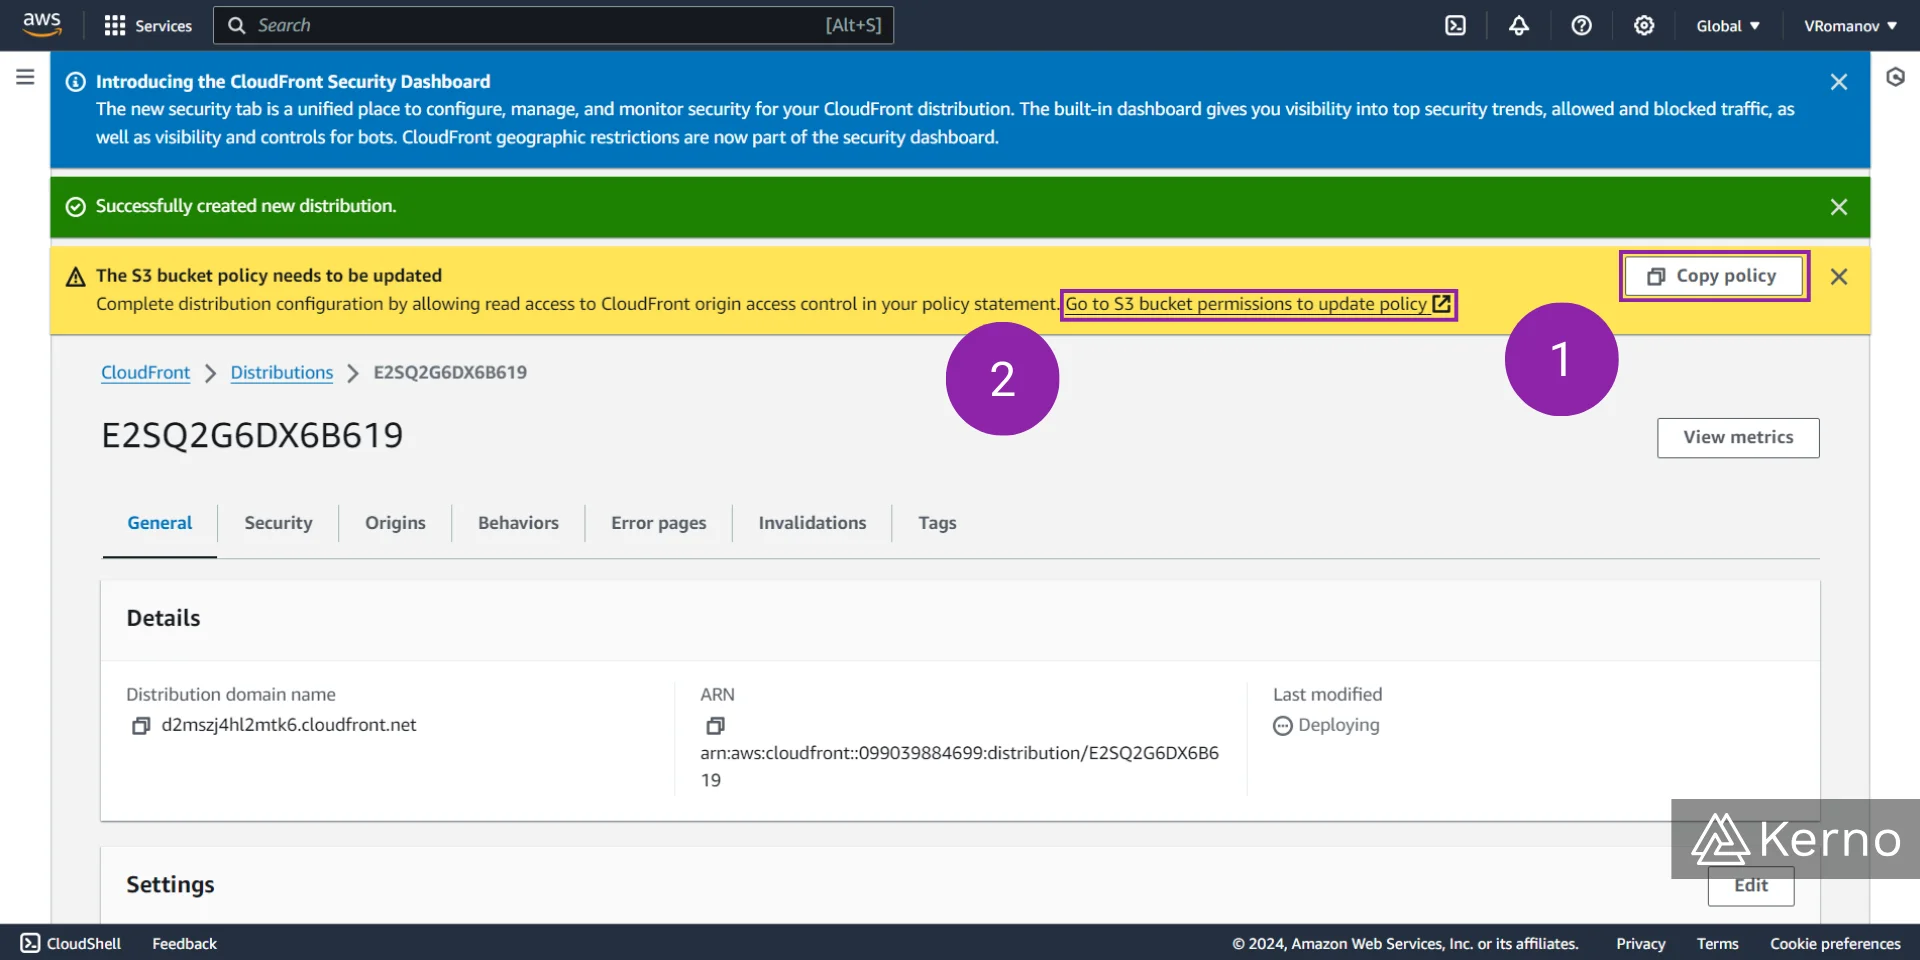1920x960 pixels.
Task: Go to Distributions breadcrumb link
Action: click(x=282, y=373)
